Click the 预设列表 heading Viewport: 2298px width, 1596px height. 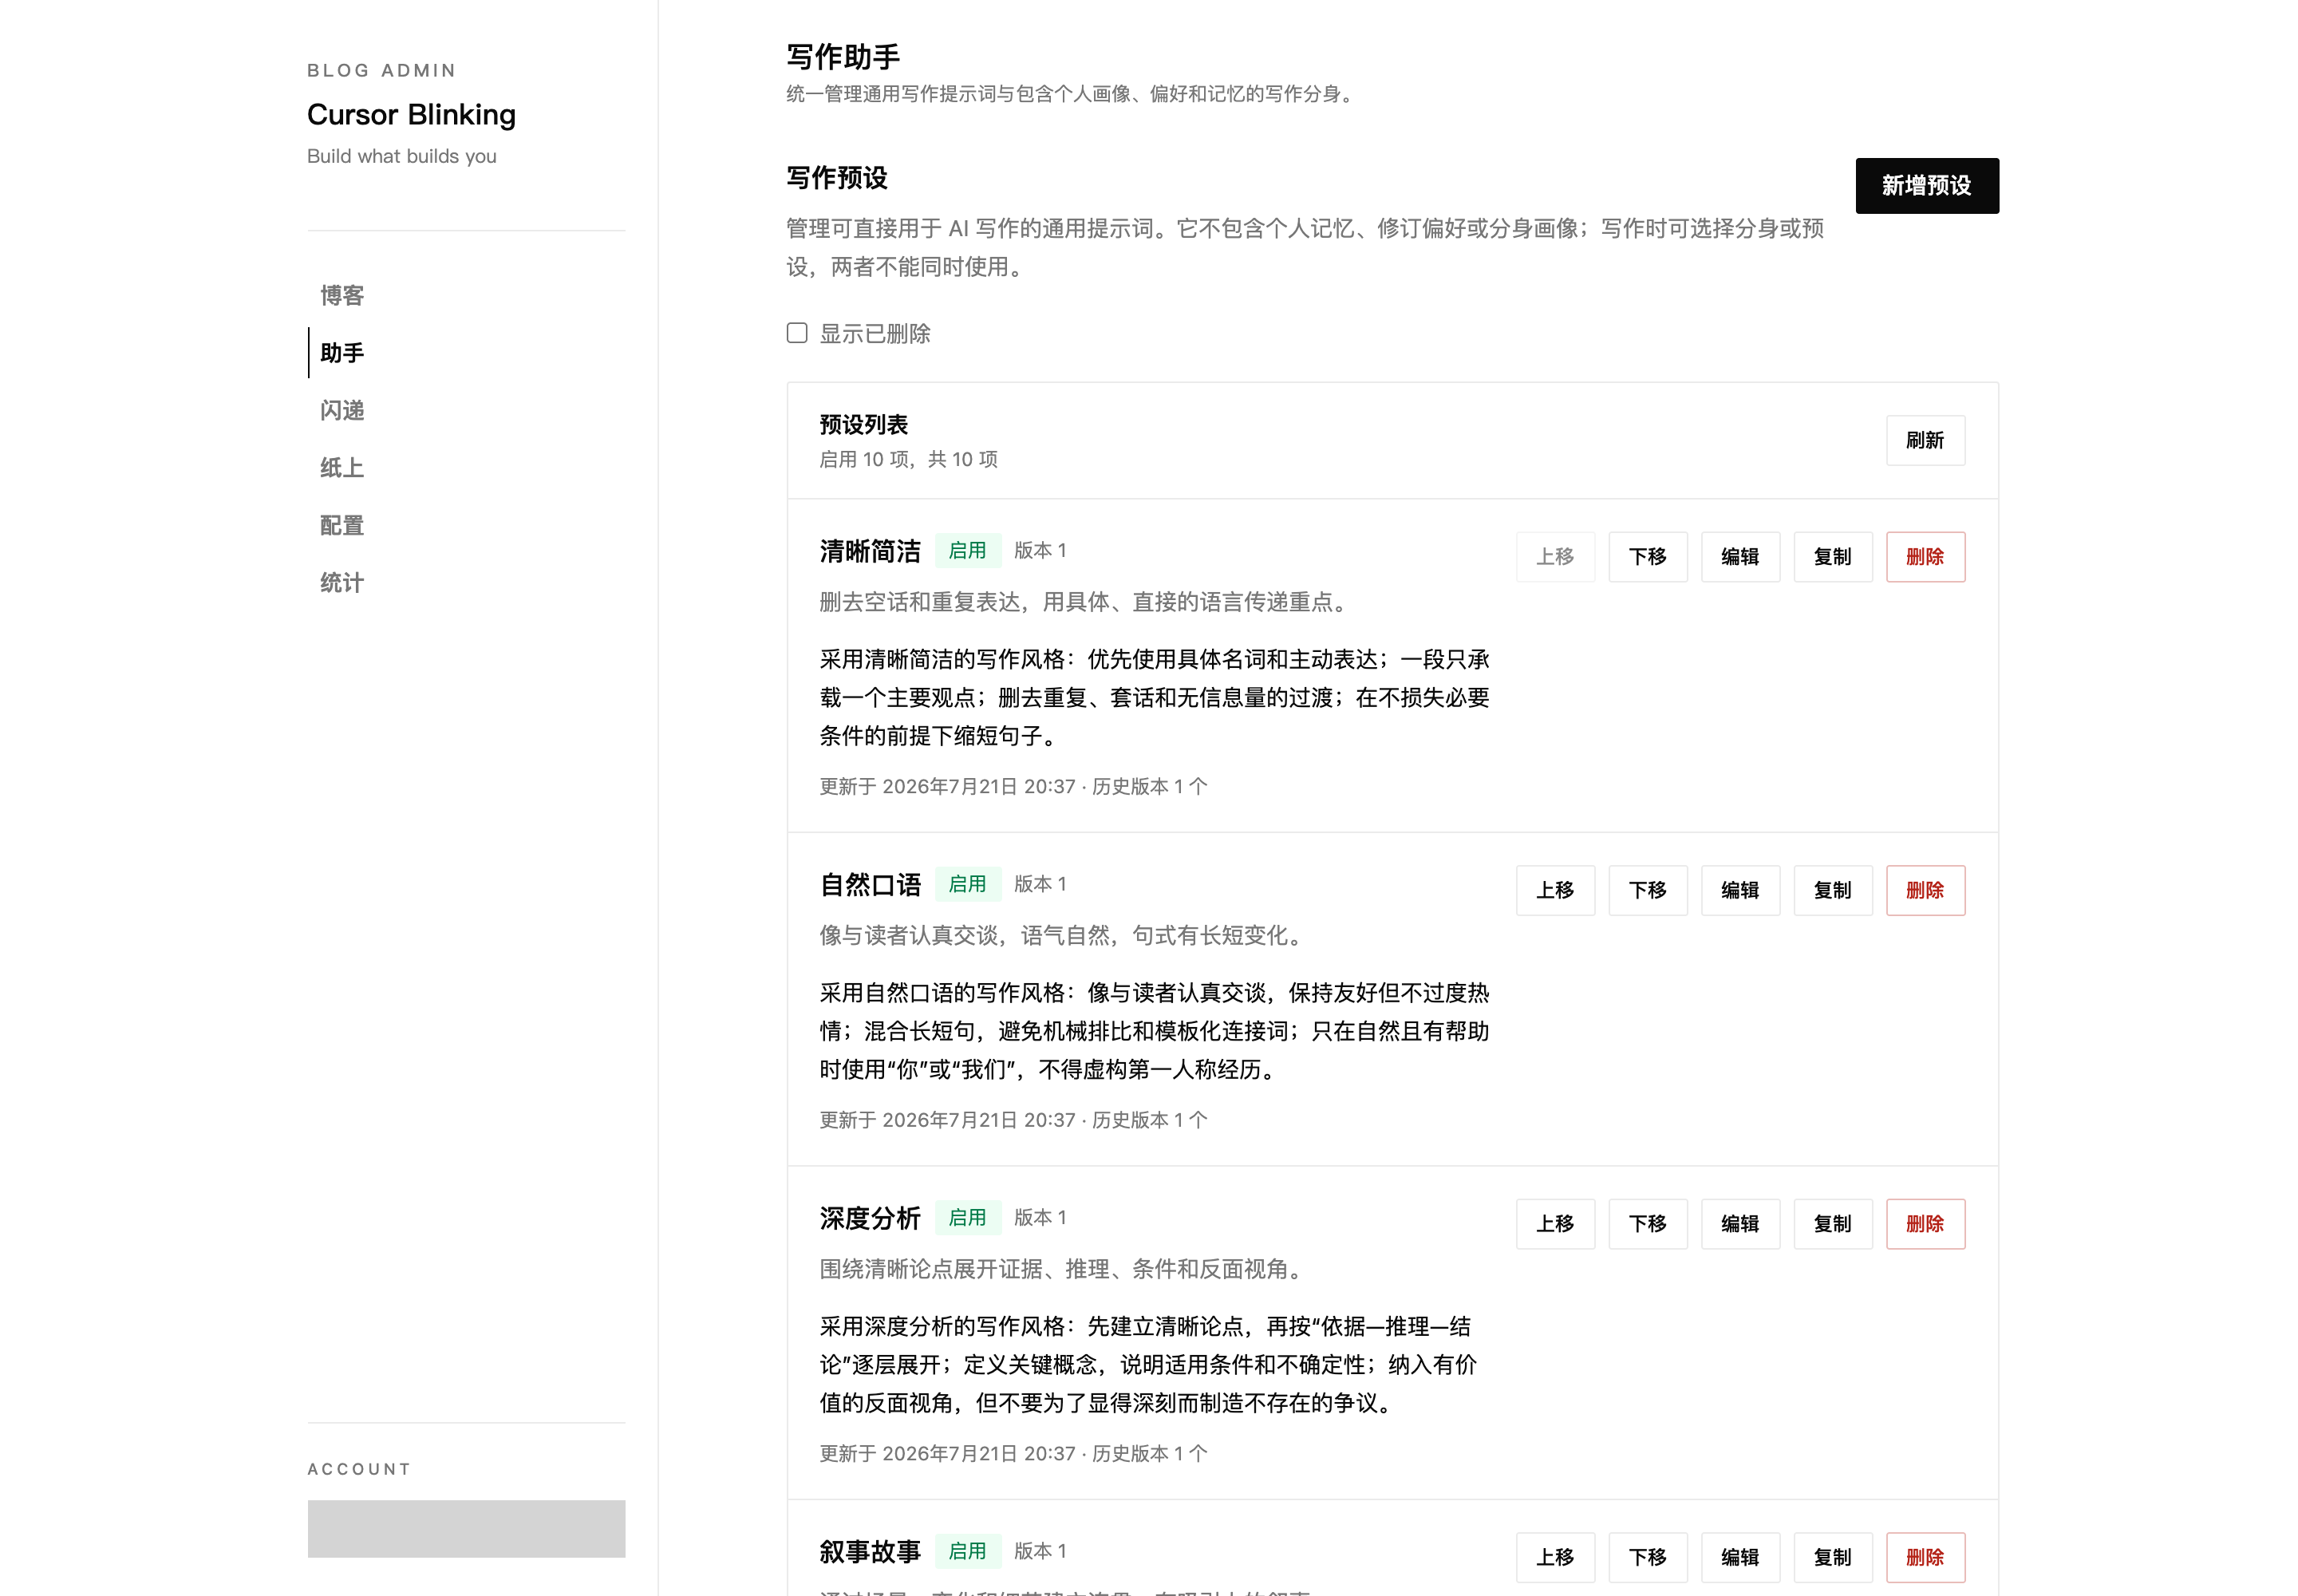[x=864, y=425]
